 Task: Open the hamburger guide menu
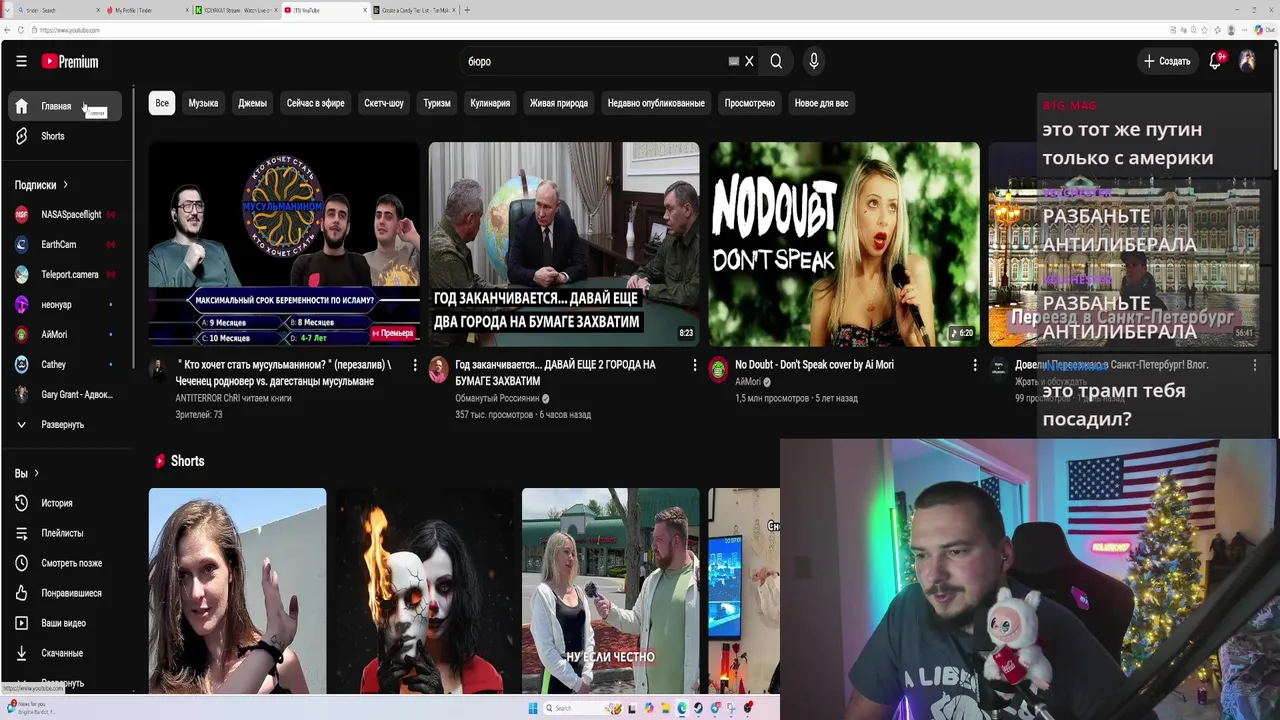click(x=21, y=61)
